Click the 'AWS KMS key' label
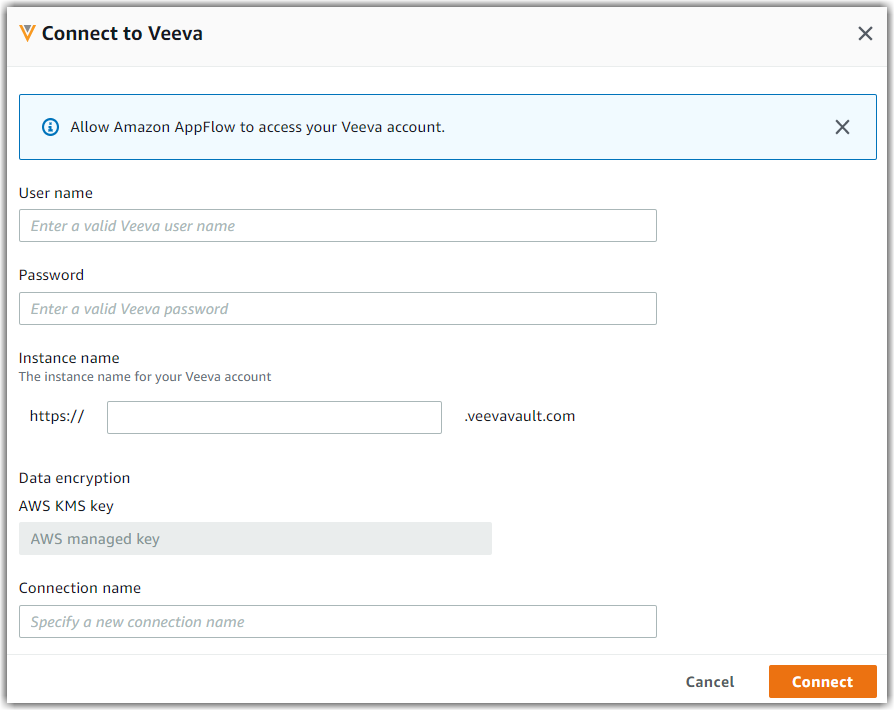 66,506
